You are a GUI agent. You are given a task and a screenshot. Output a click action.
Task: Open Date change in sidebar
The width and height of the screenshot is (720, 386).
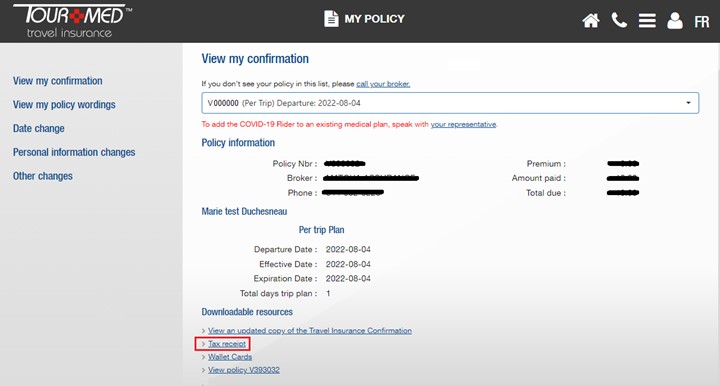coord(39,129)
